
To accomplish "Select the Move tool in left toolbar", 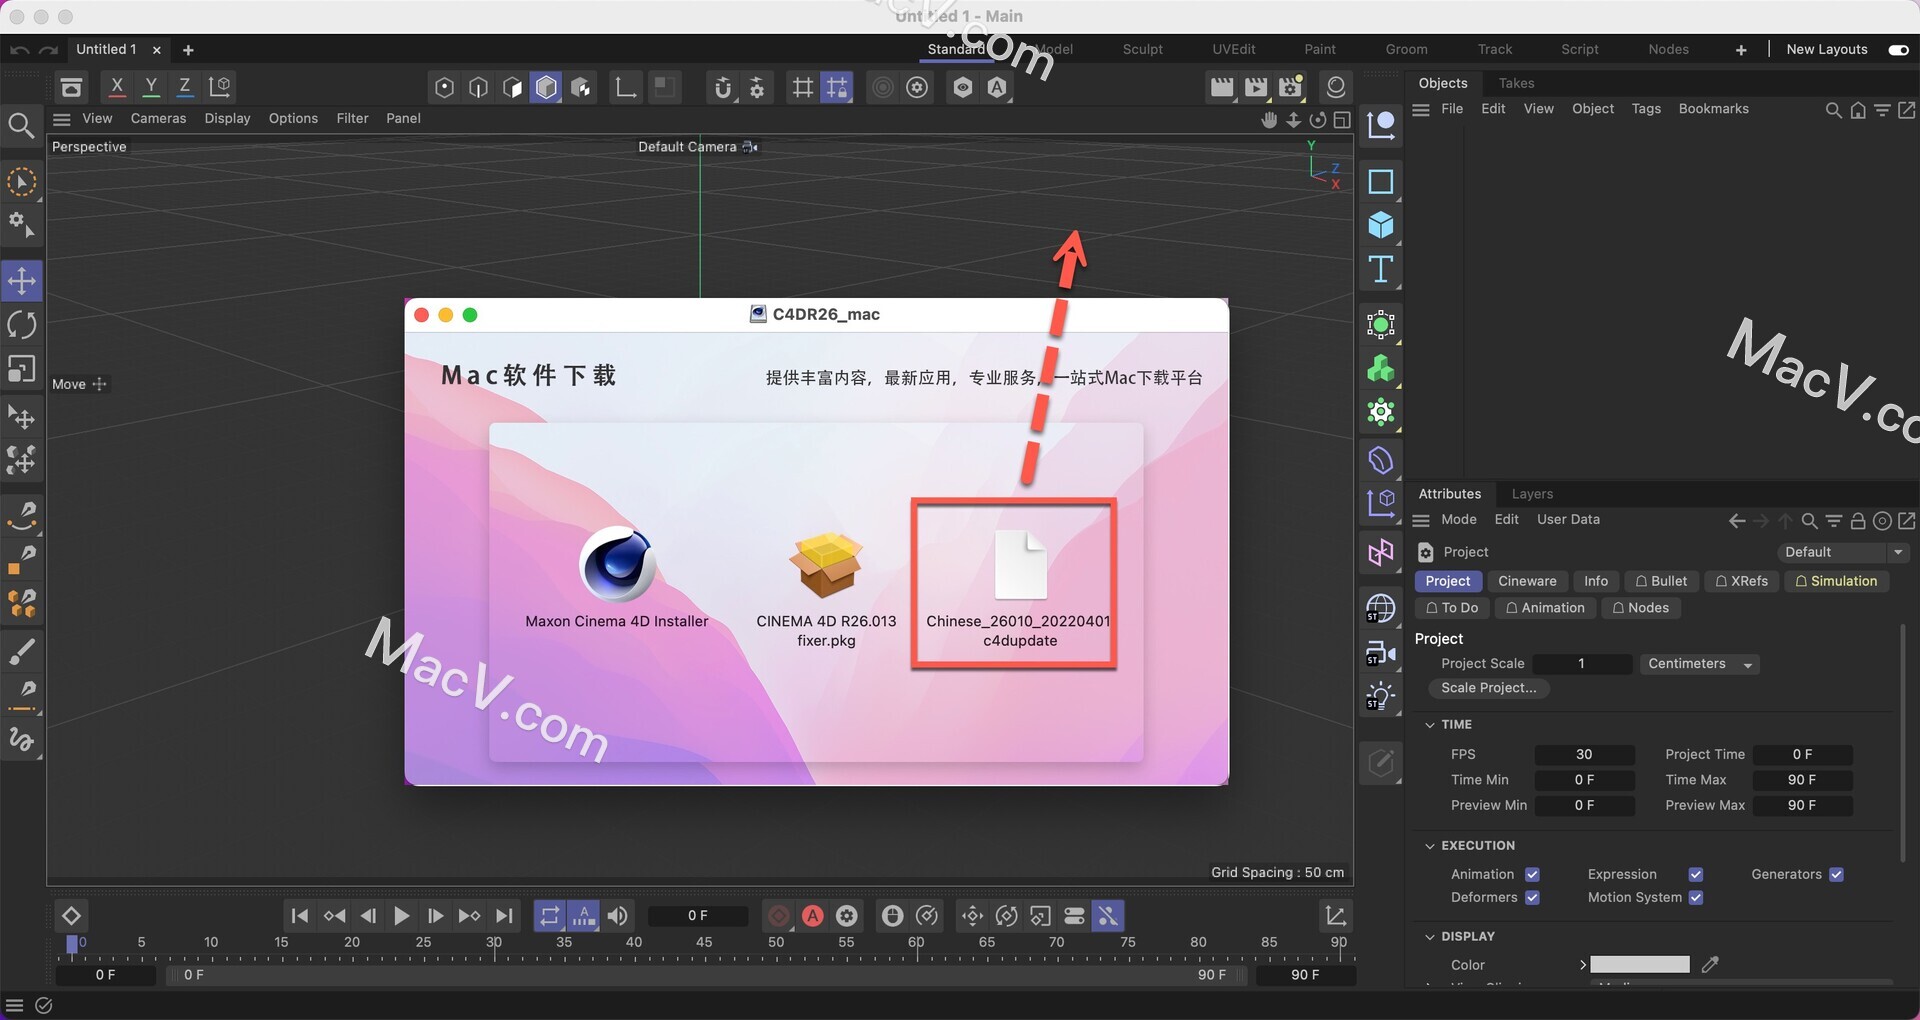I will point(22,281).
